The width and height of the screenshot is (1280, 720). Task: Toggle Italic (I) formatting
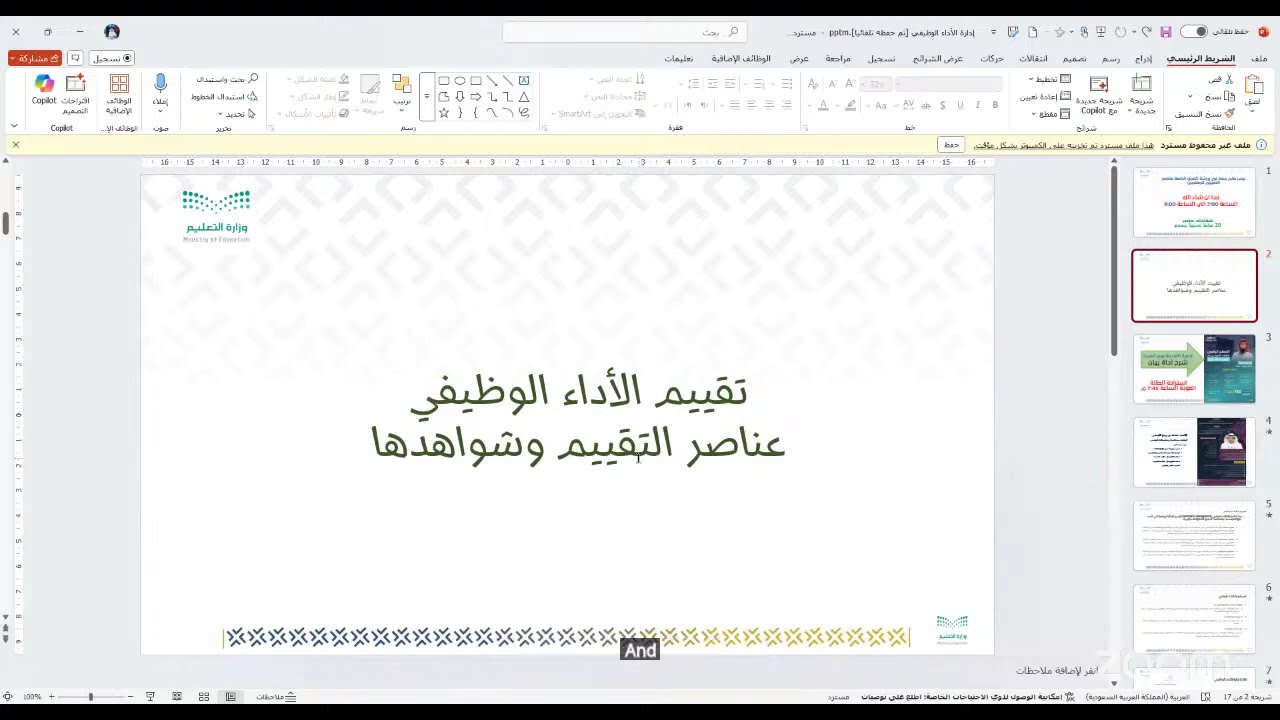977,105
